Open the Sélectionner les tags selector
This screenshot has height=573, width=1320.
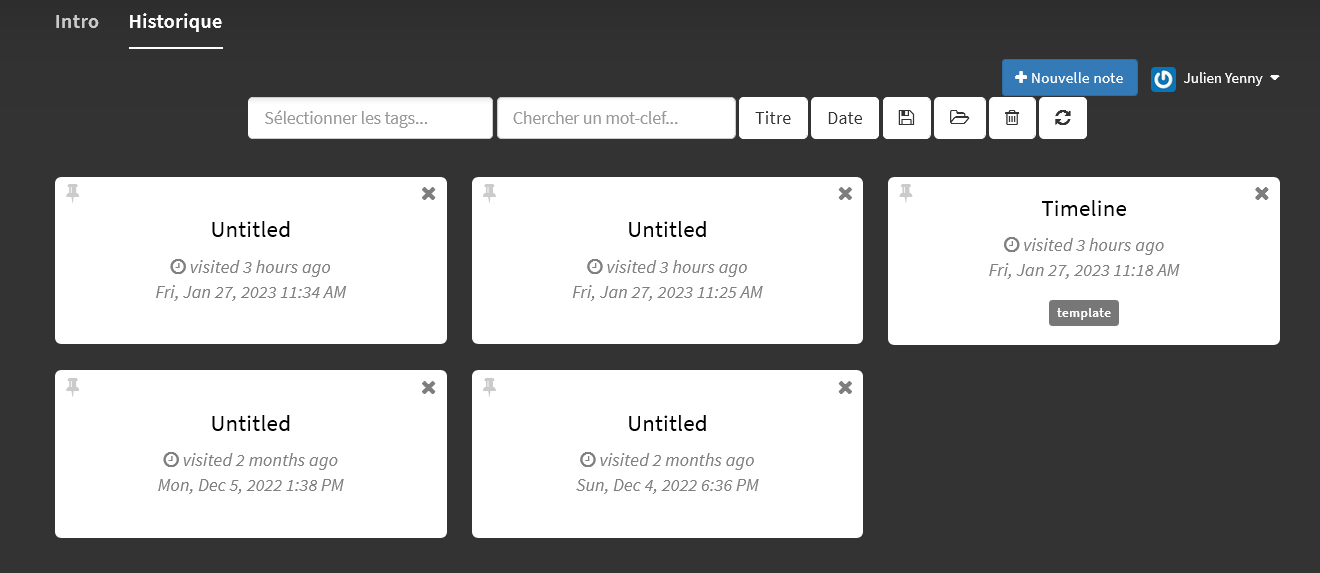pyautogui.click(x=370, y=118)
